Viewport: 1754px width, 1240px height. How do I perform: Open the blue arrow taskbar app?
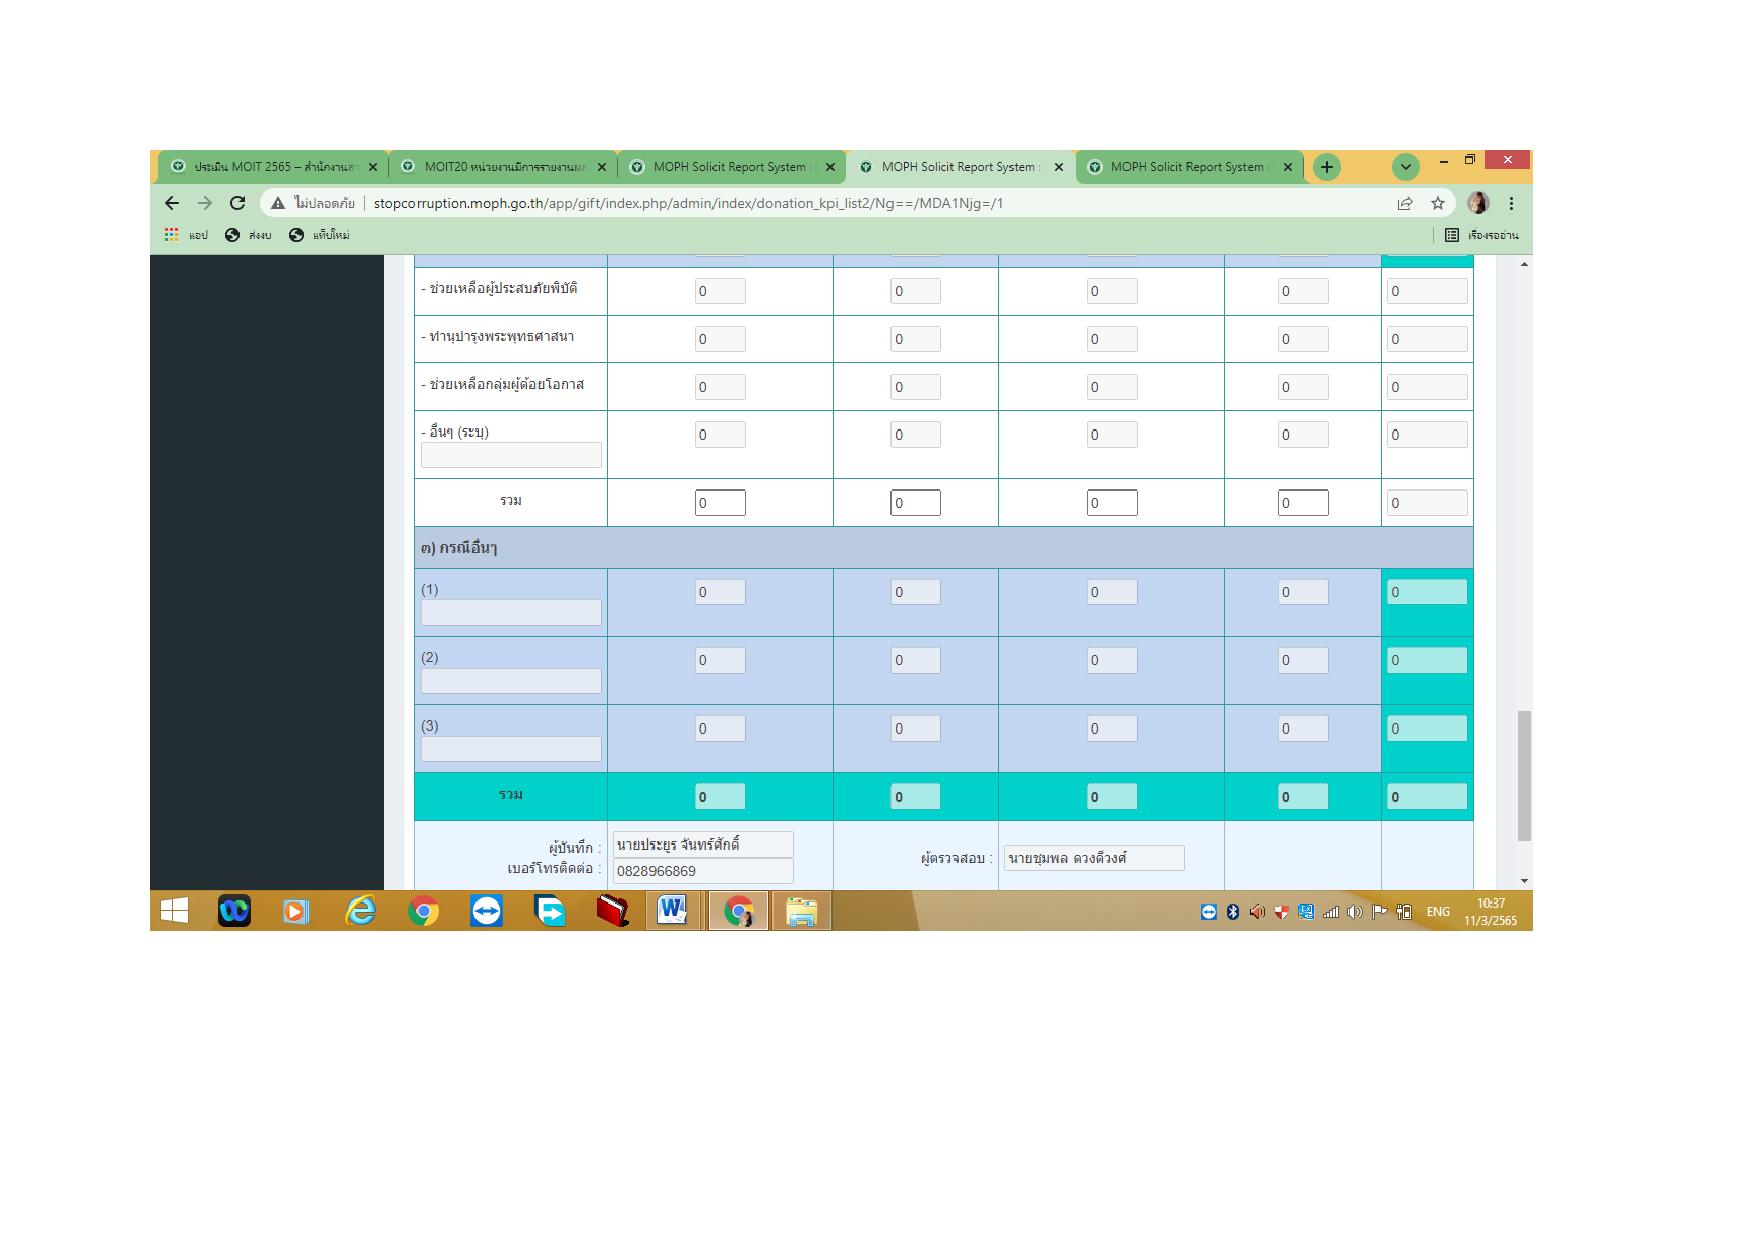pyautogui.click(x=549, y=910)
